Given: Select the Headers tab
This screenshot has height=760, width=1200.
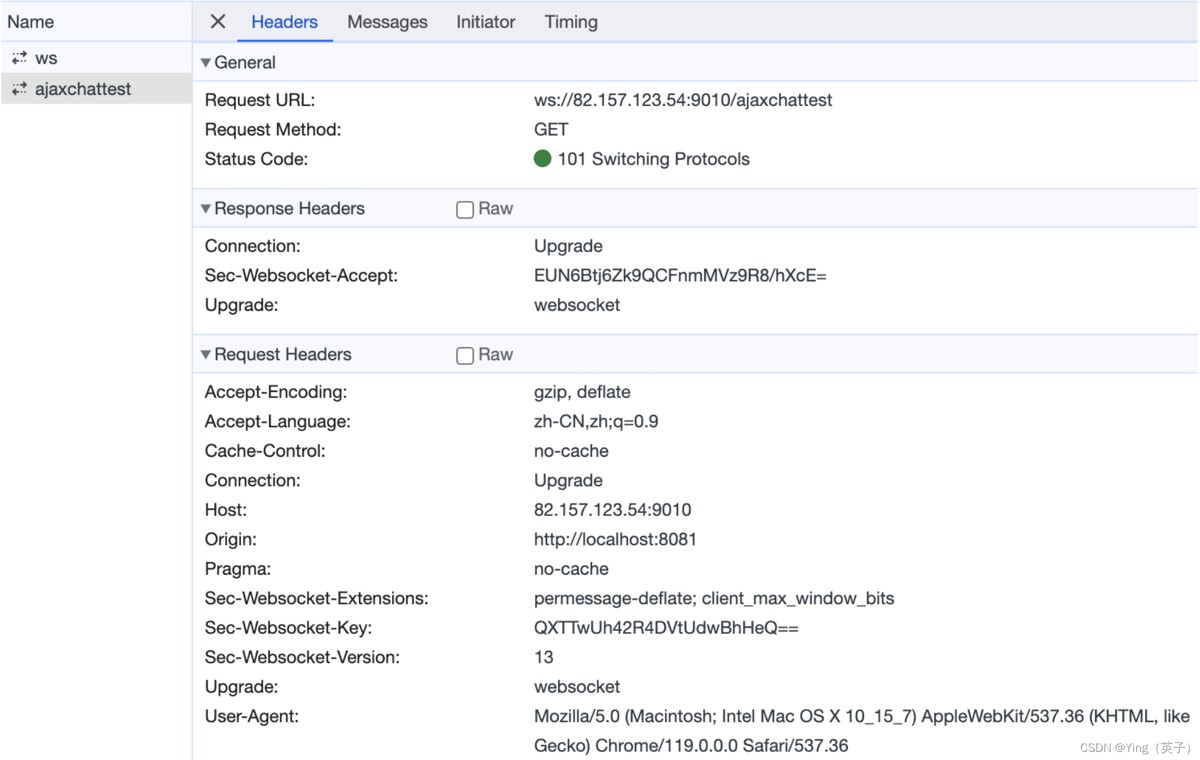Looking at the screenshot, I should coord(284,22).
